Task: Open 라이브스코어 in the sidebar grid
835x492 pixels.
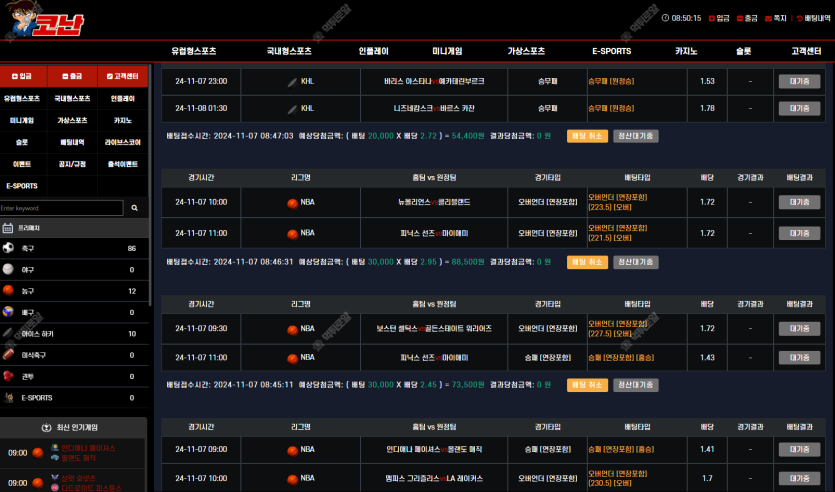Action: click(122, 142)
